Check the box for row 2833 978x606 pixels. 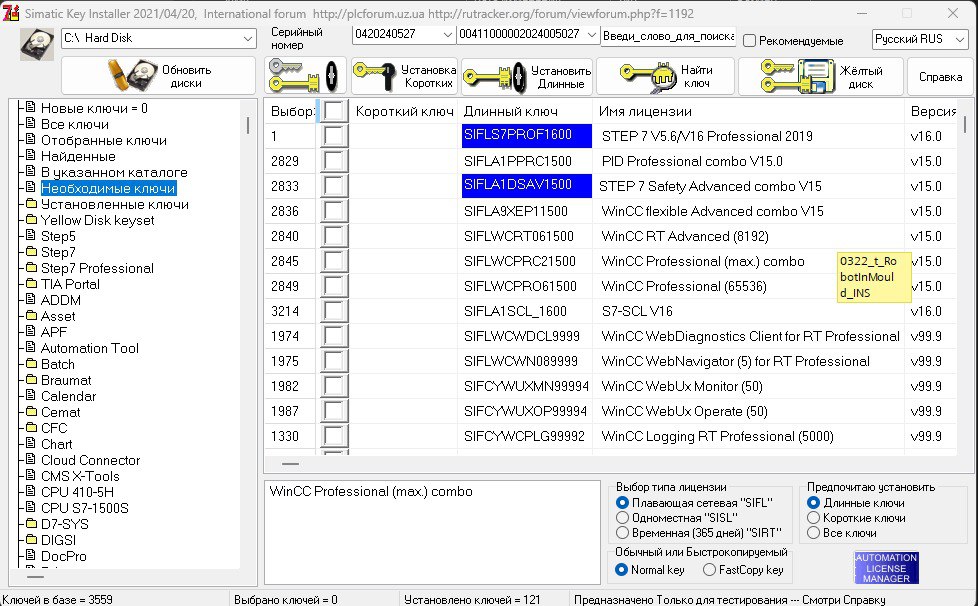click(334, 186)
